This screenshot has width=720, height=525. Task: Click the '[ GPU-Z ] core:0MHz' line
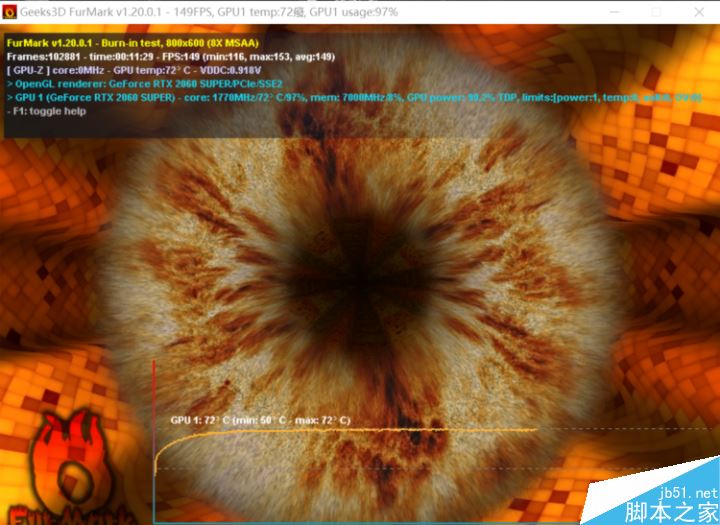pos(134,70)
